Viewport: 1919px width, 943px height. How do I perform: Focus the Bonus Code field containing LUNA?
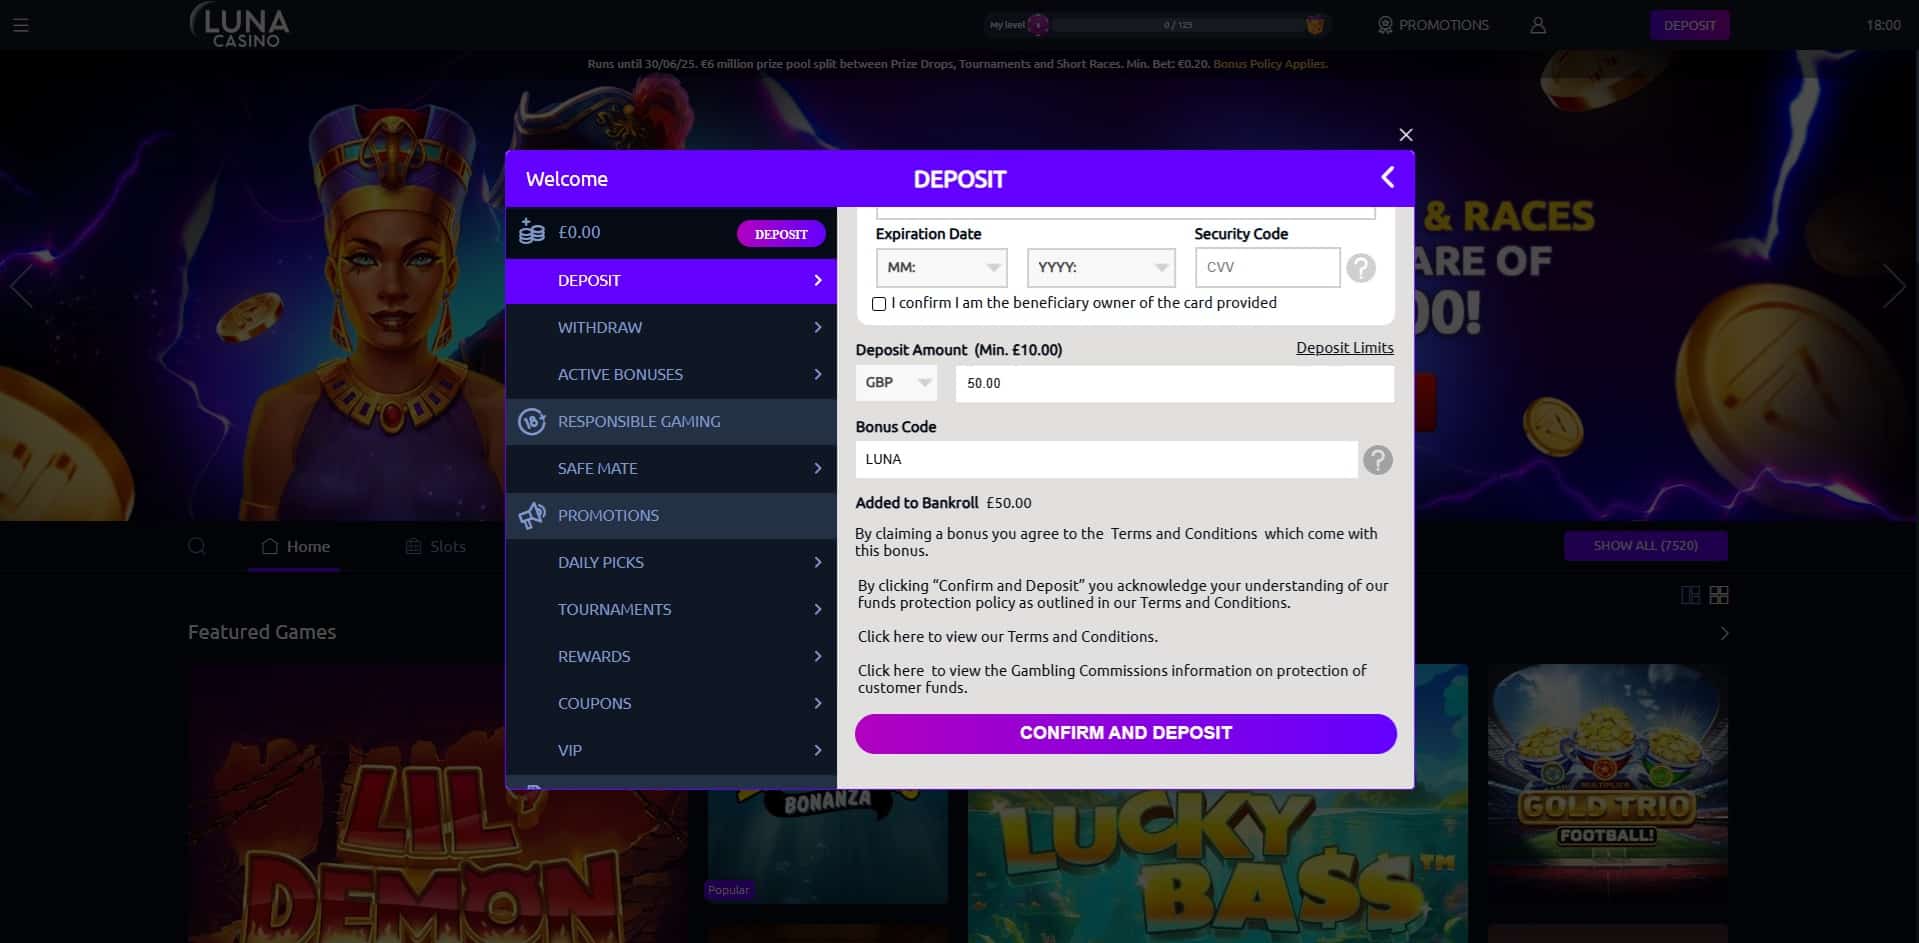coord(1106,460)
